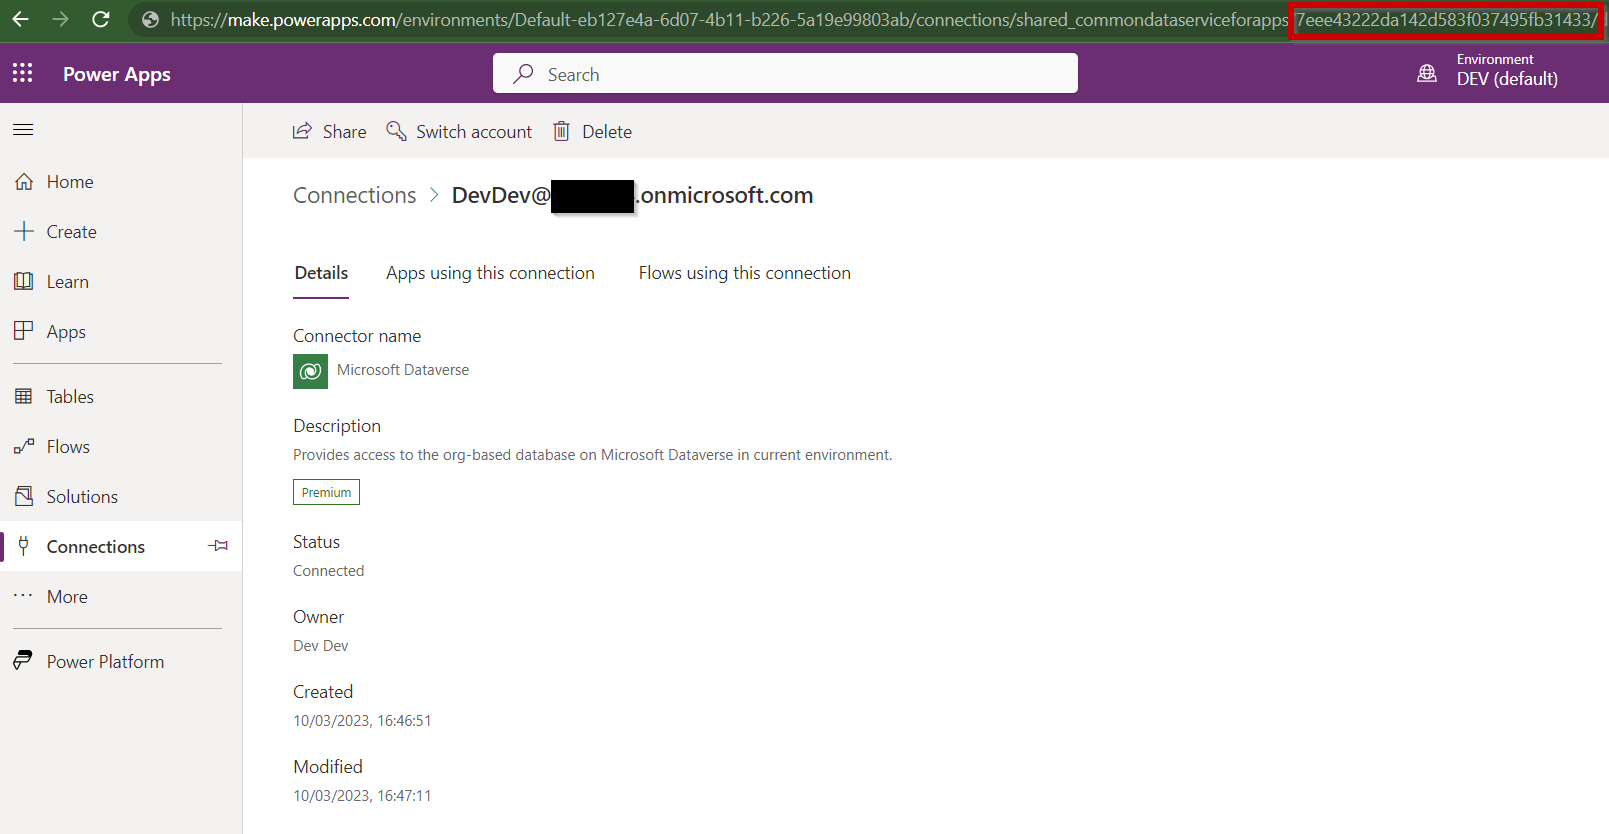Open Home in the left navigation
Screen dimensions: 1609x834
point(121,181)
